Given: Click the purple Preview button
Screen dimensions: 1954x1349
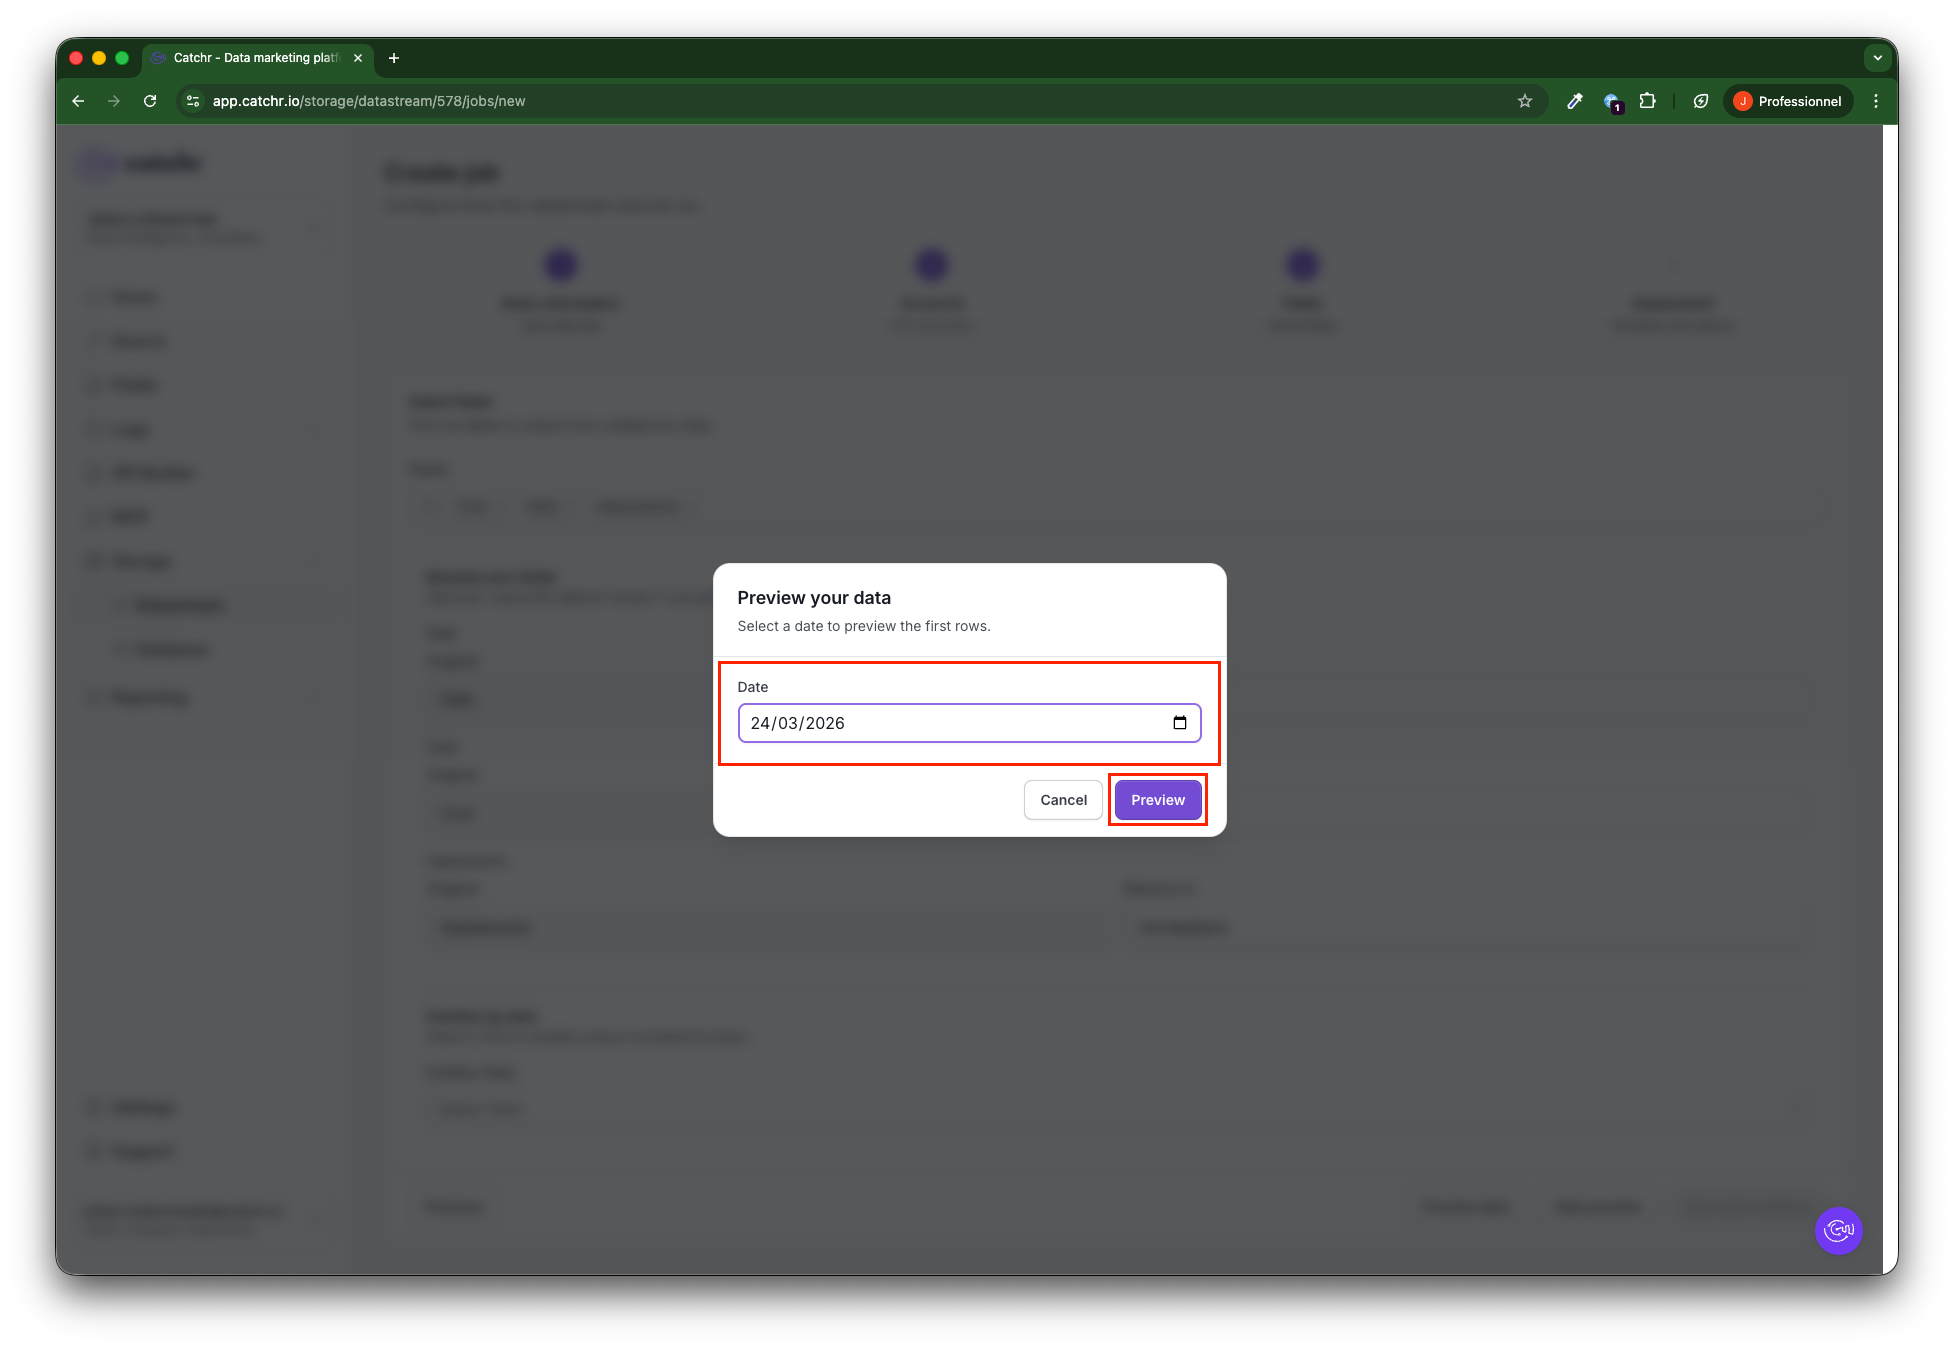Looking at the screenshot, I should (x=1157, y=800).
